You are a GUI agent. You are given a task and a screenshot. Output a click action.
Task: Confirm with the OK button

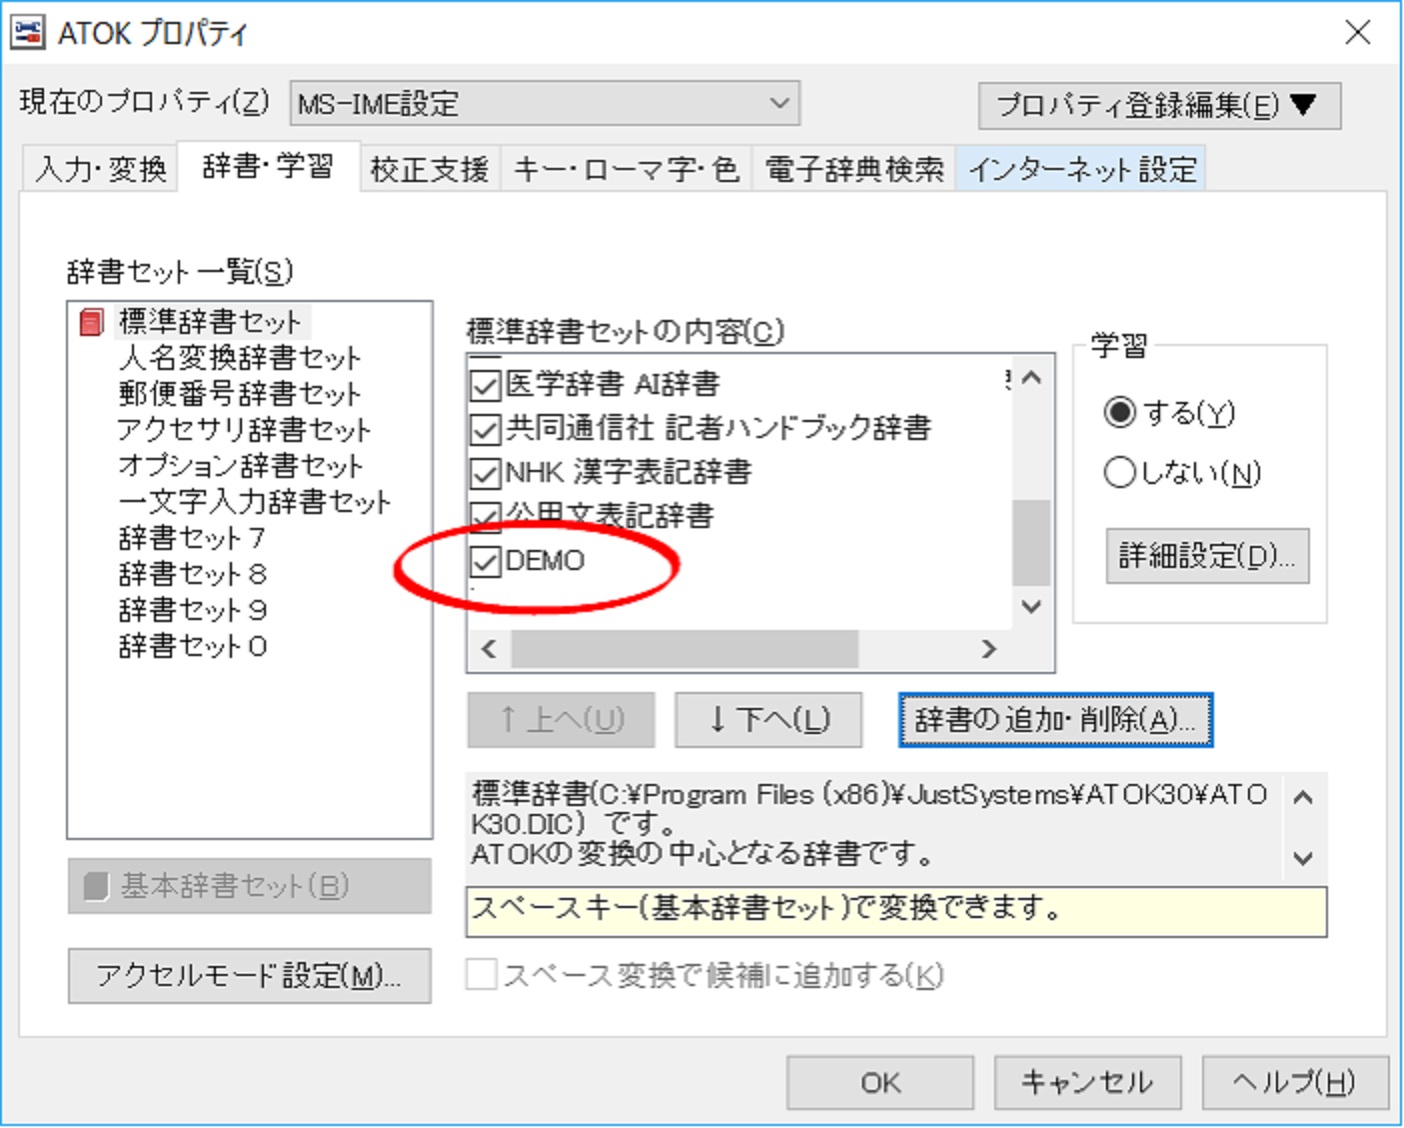pyautogui.click(x=880, y=1083)
